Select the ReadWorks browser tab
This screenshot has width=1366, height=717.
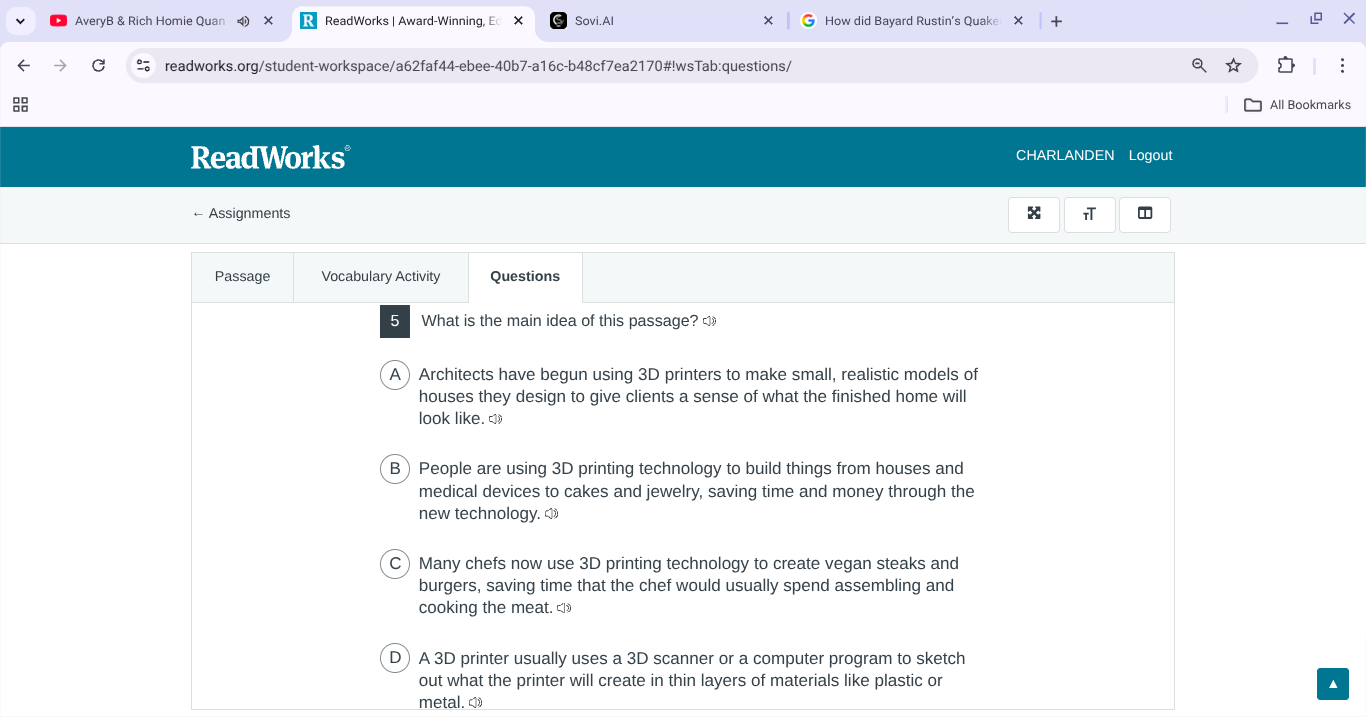(x=412, y=21)
